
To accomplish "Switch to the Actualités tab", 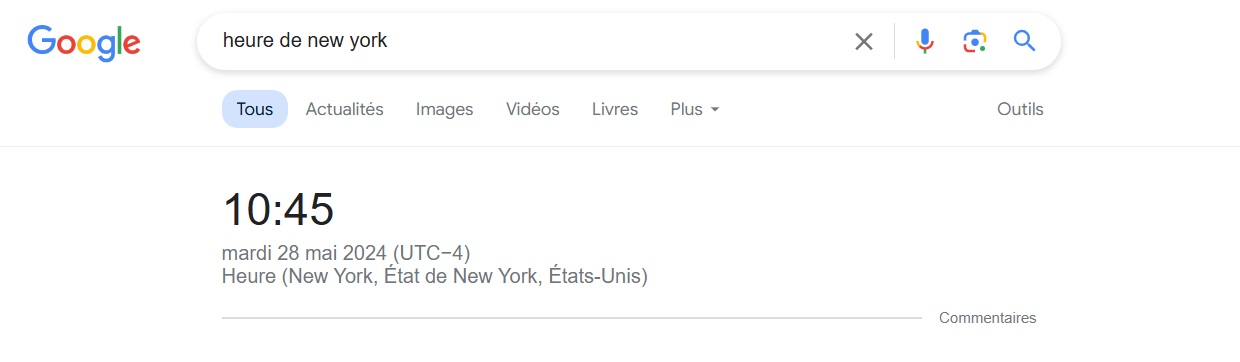I will tap(345, 109).
